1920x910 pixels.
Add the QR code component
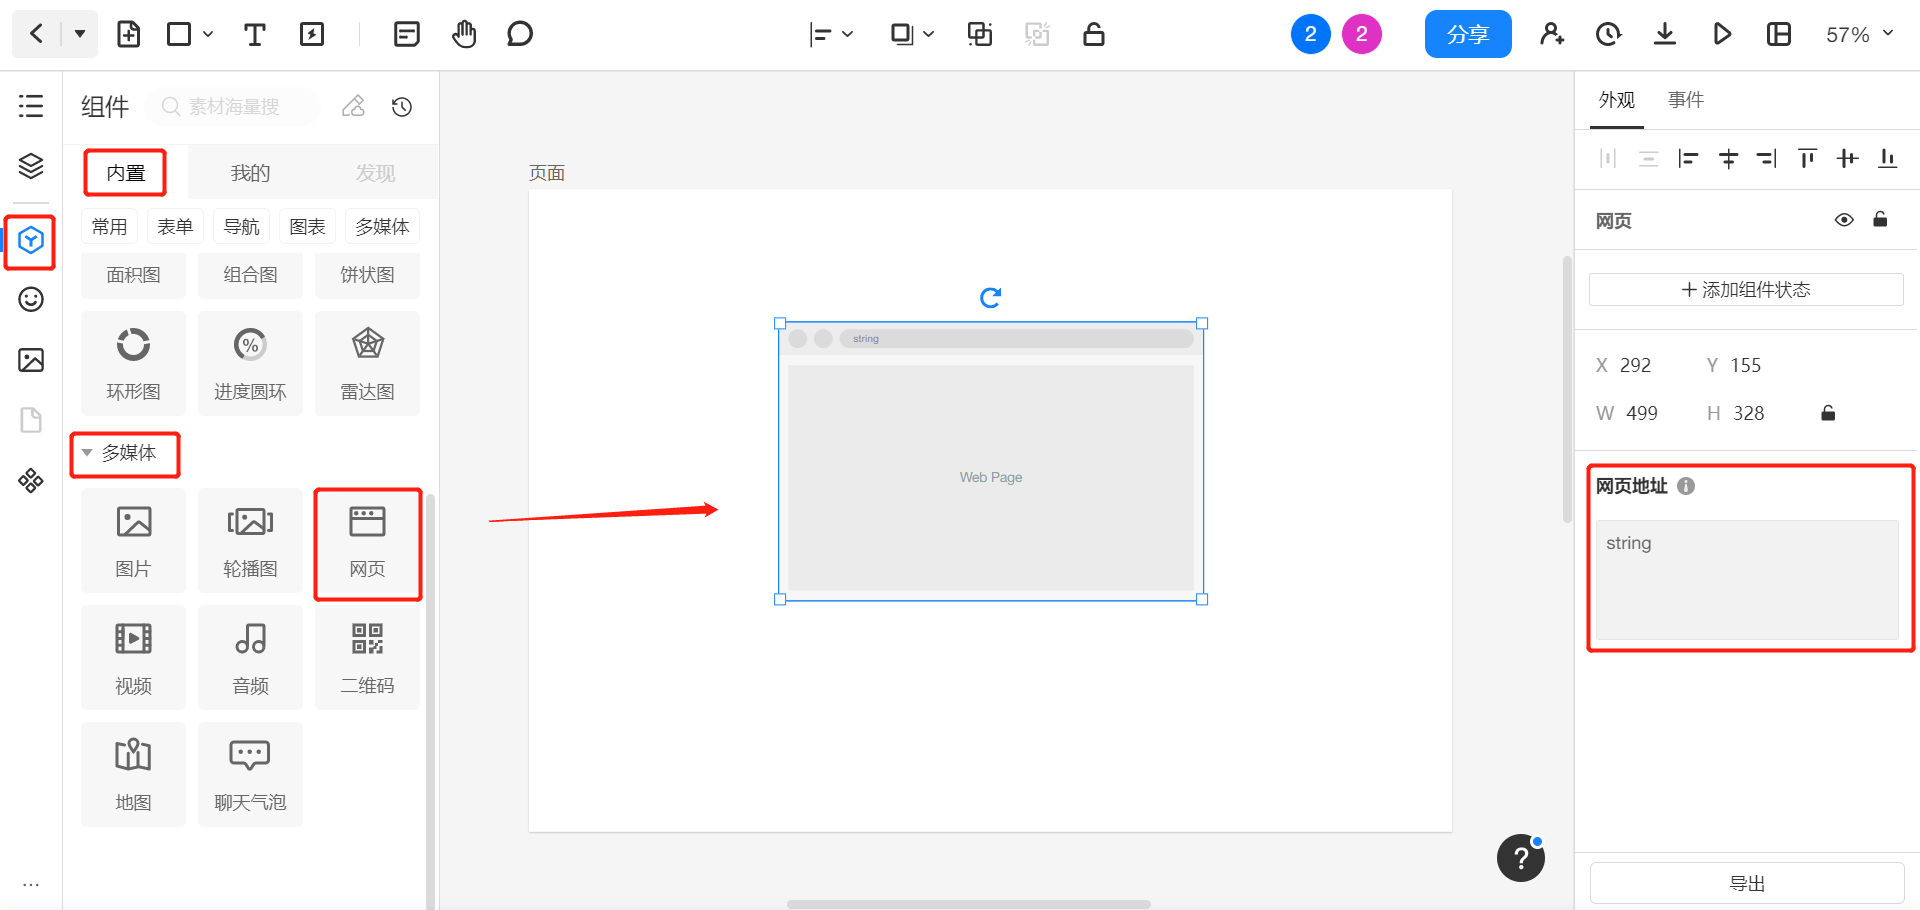(x=367, y=657)
